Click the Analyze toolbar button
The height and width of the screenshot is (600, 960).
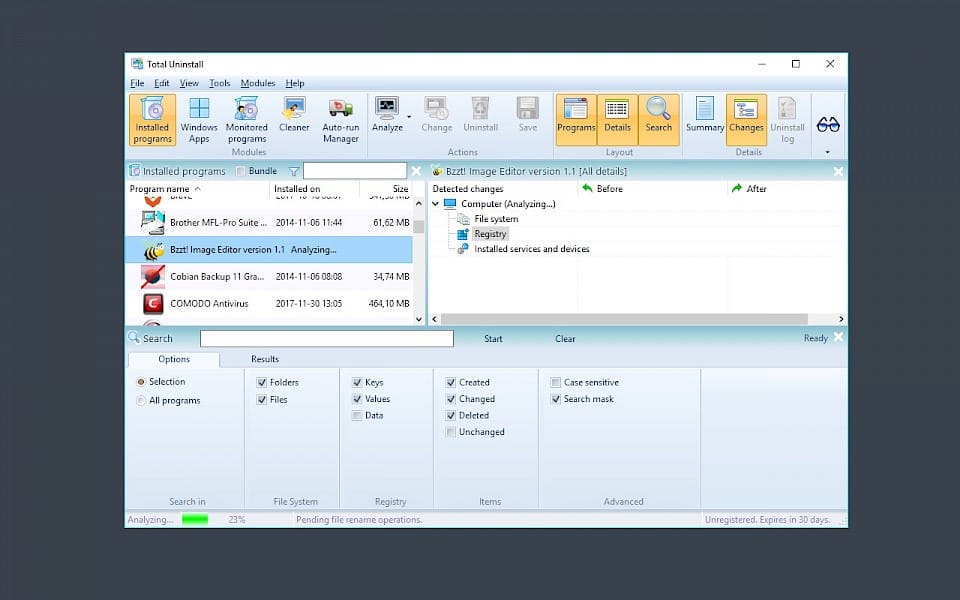(x=388, y=115)
